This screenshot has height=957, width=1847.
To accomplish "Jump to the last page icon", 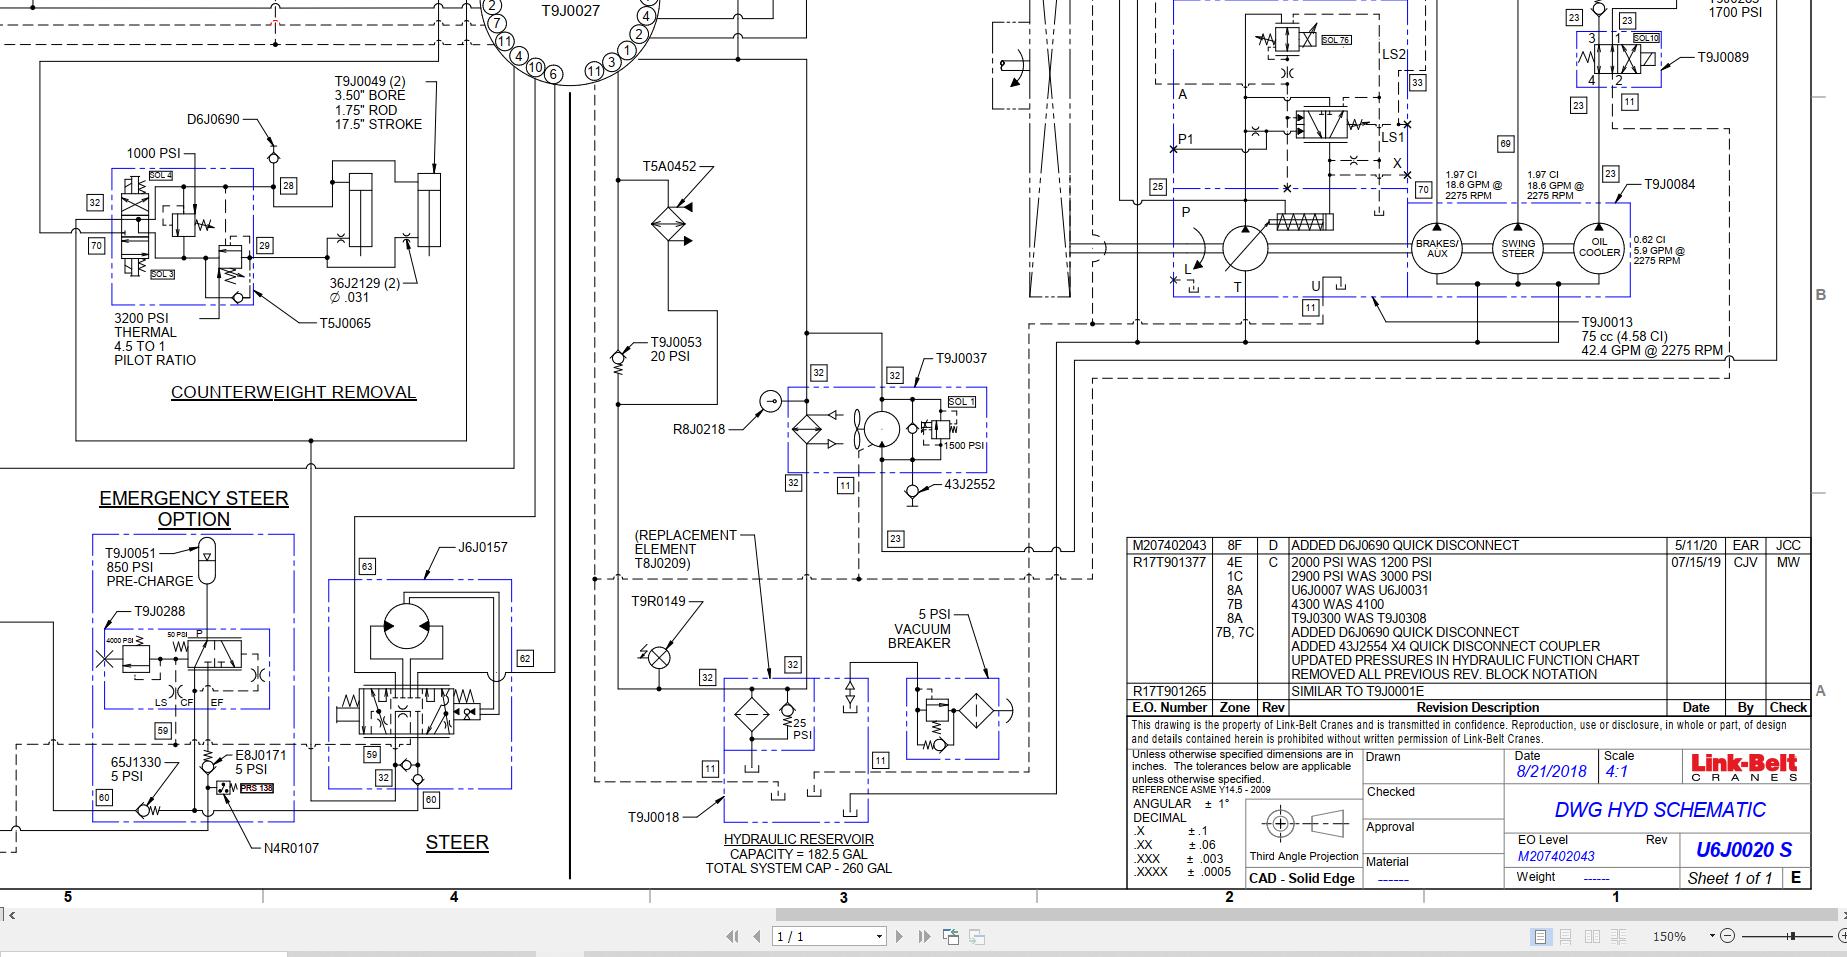I will pyautogui.click(x=922, y=937).
